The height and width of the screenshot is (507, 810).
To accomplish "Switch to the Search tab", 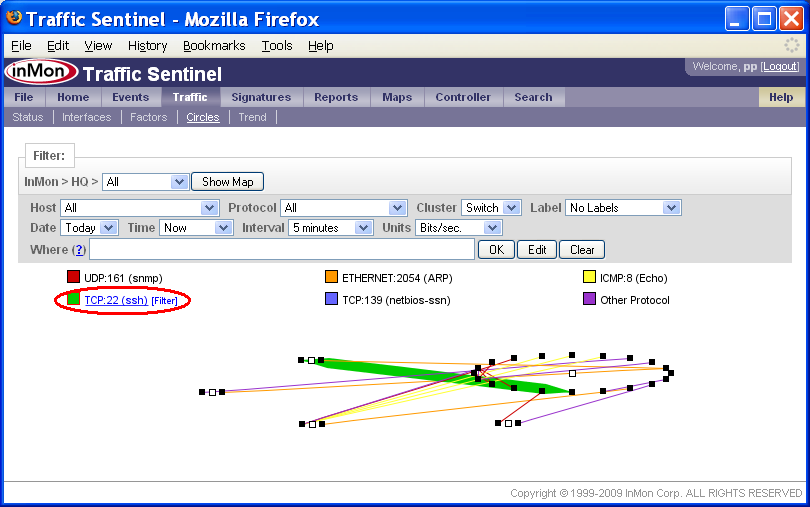I will [534, 97].
